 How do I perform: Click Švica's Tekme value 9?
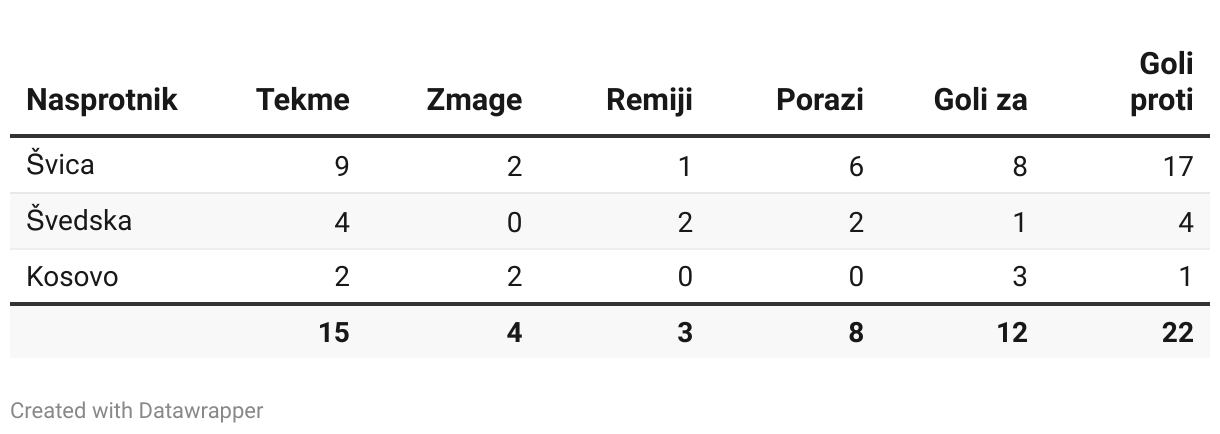[342, 165]
